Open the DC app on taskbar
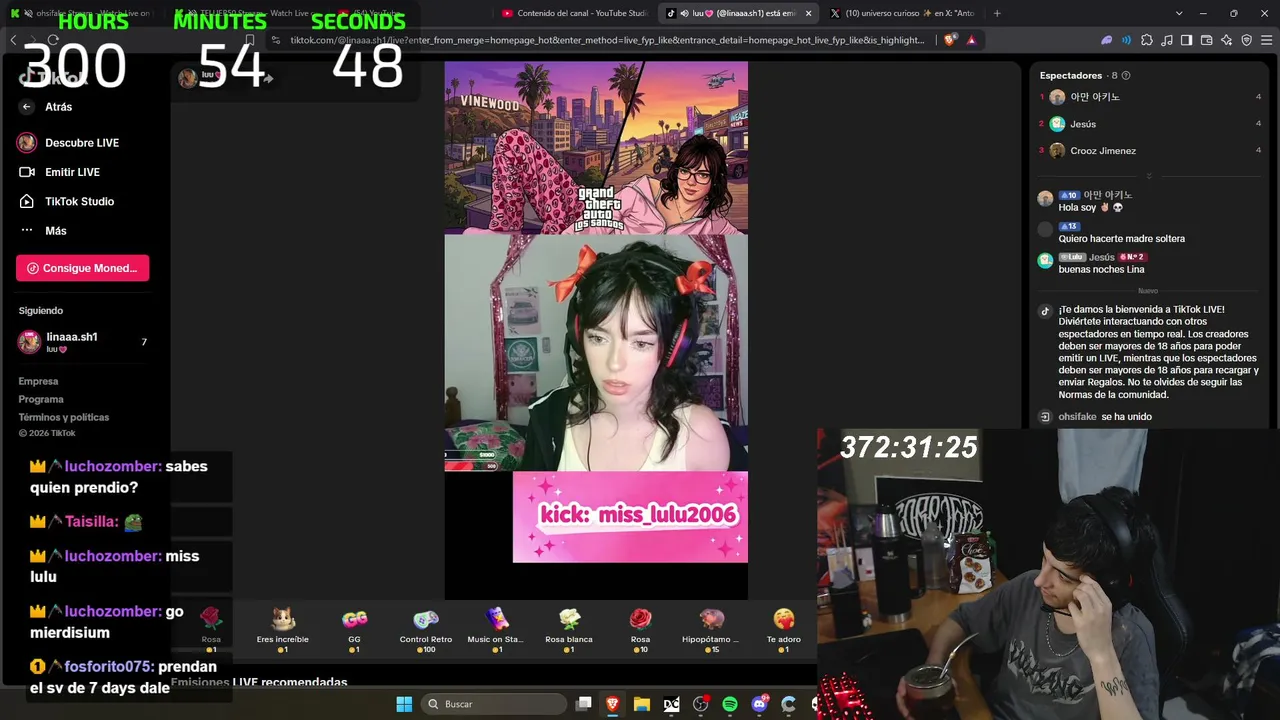 (x=671, y=704)
